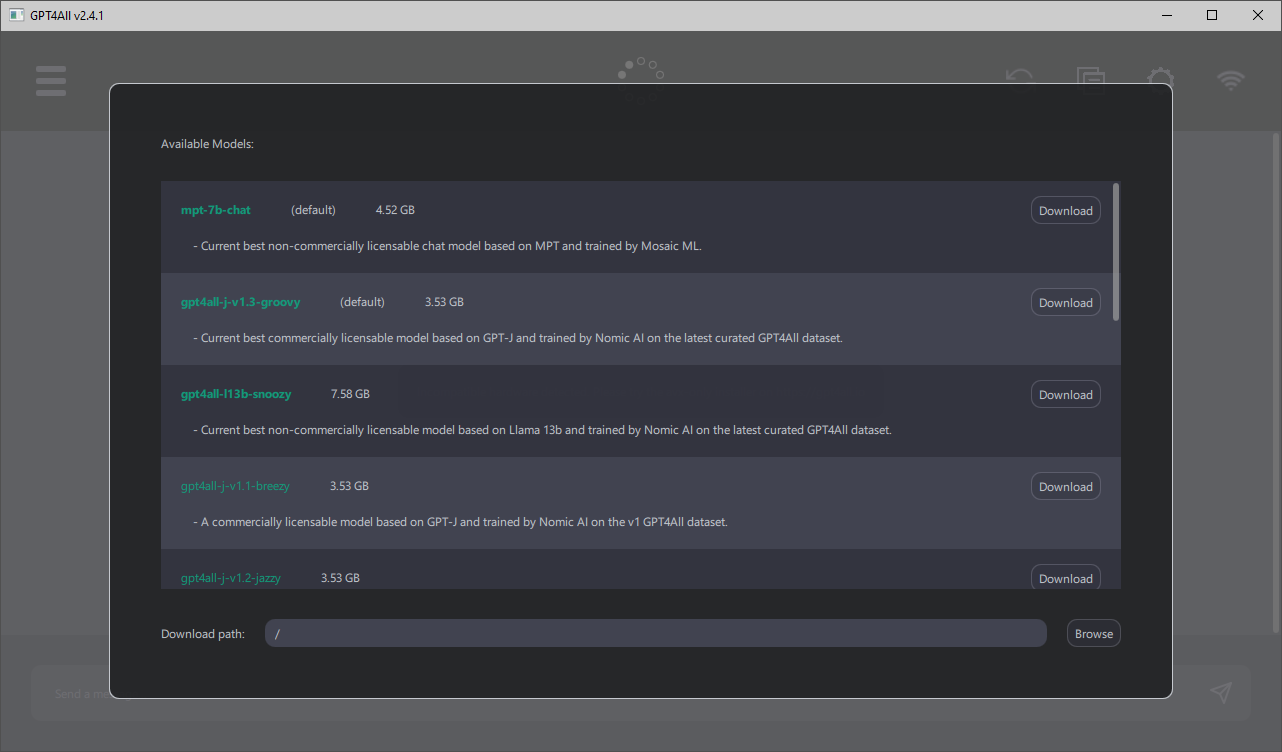Download the gpt4all-l13b-snoozy model
1282x752 pixels.
1065,394
